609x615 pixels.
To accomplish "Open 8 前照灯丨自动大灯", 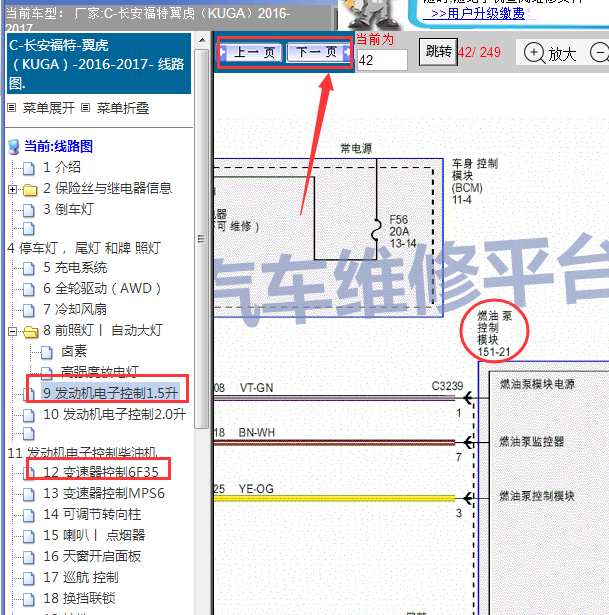I will (x=103, y=330).
